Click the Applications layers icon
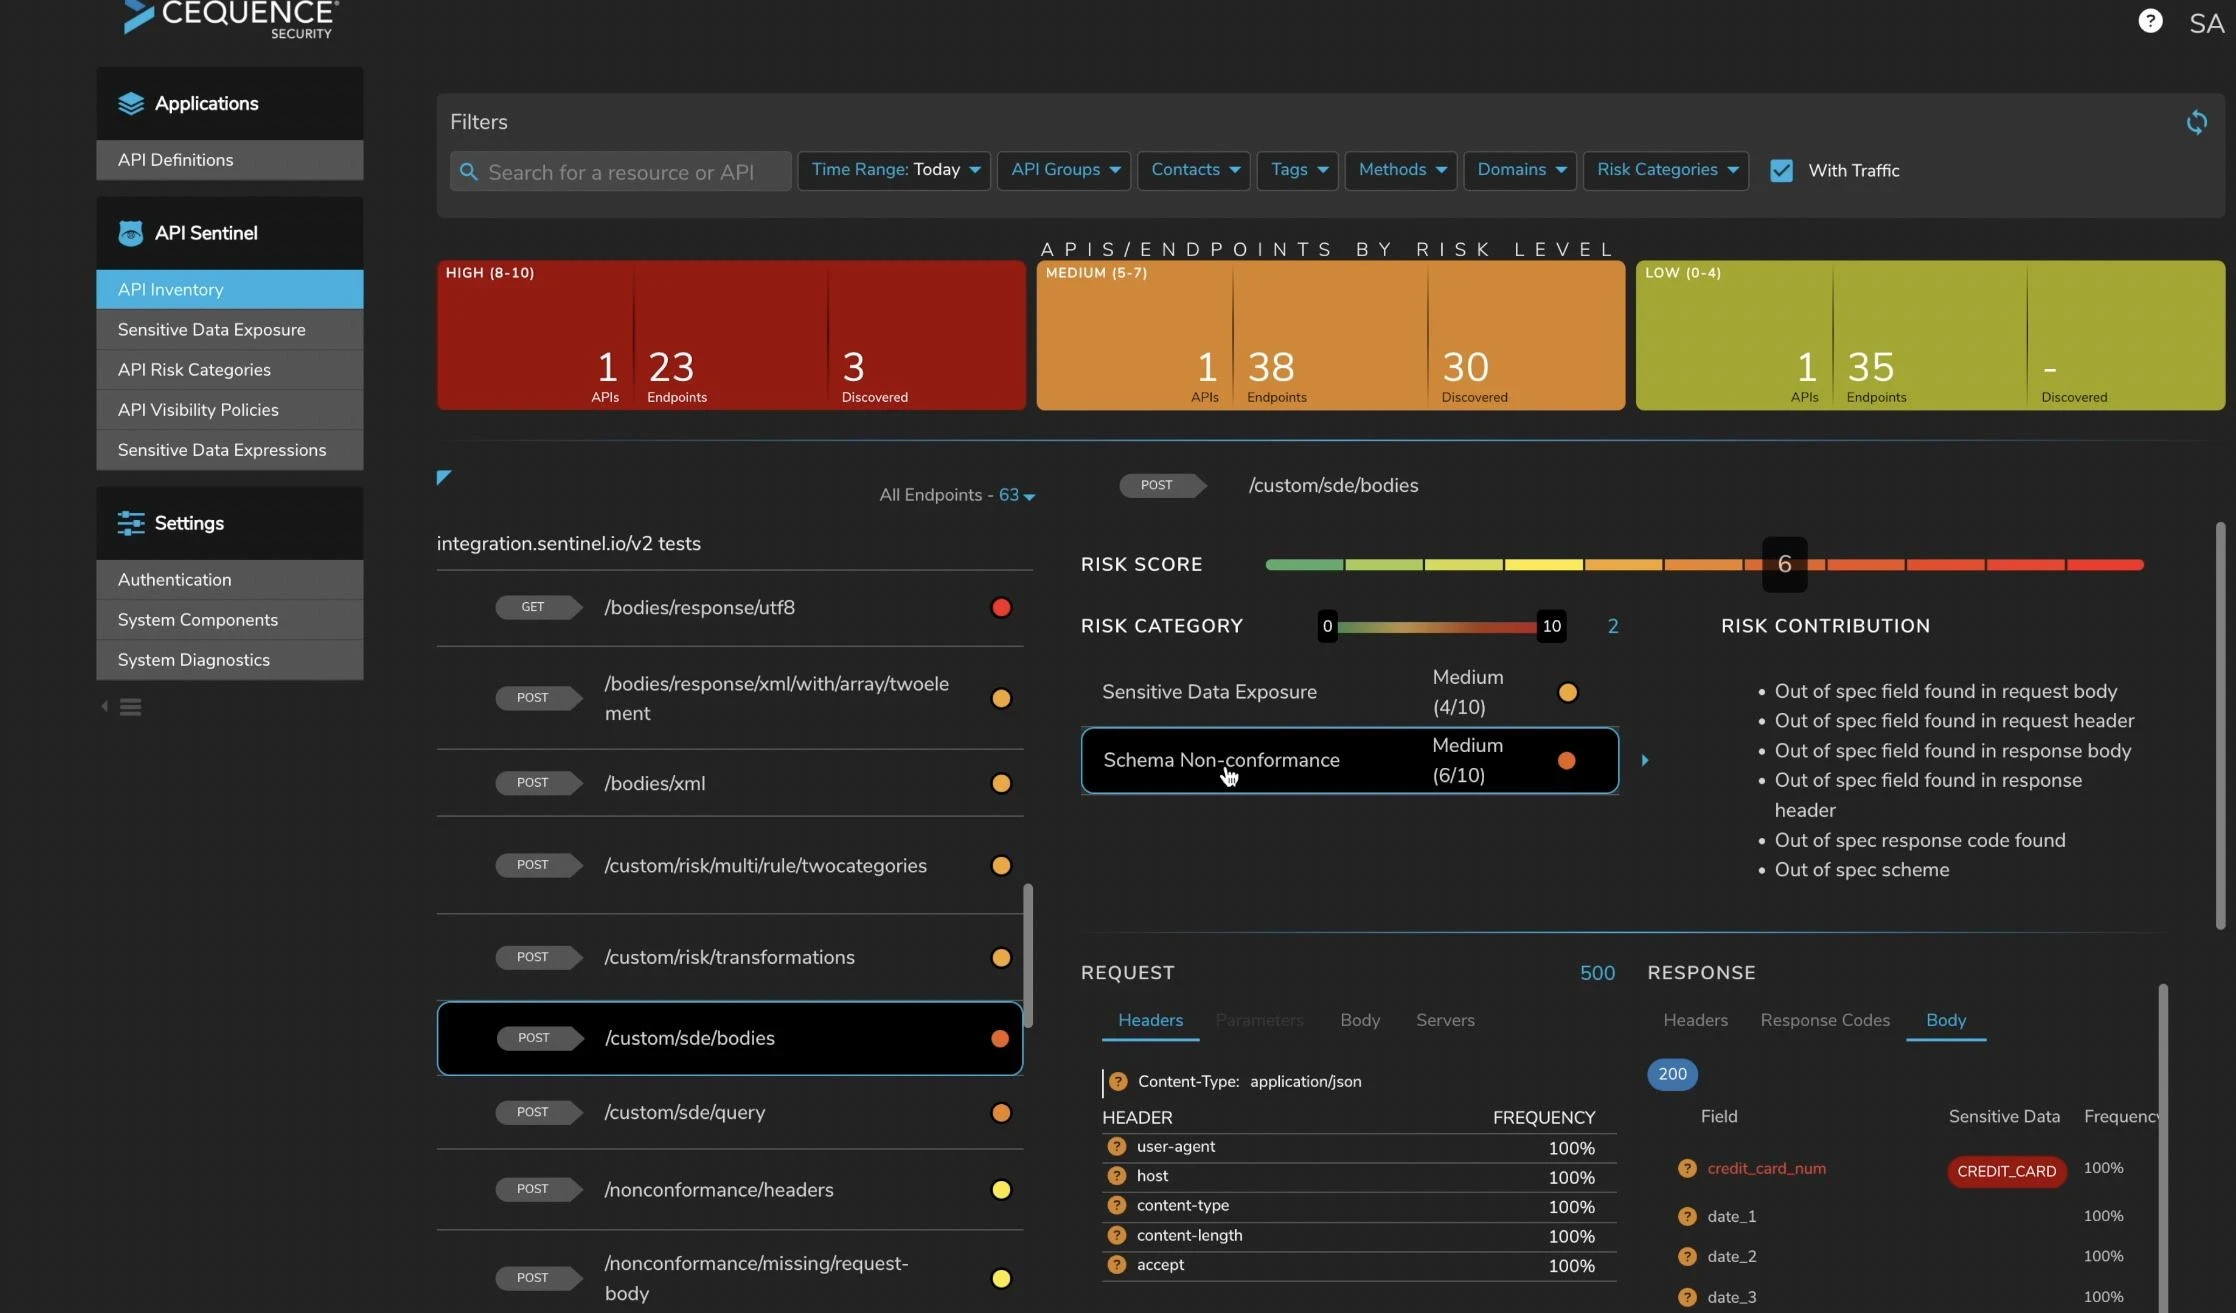The image size is (2236, 1313). (130, 104)
